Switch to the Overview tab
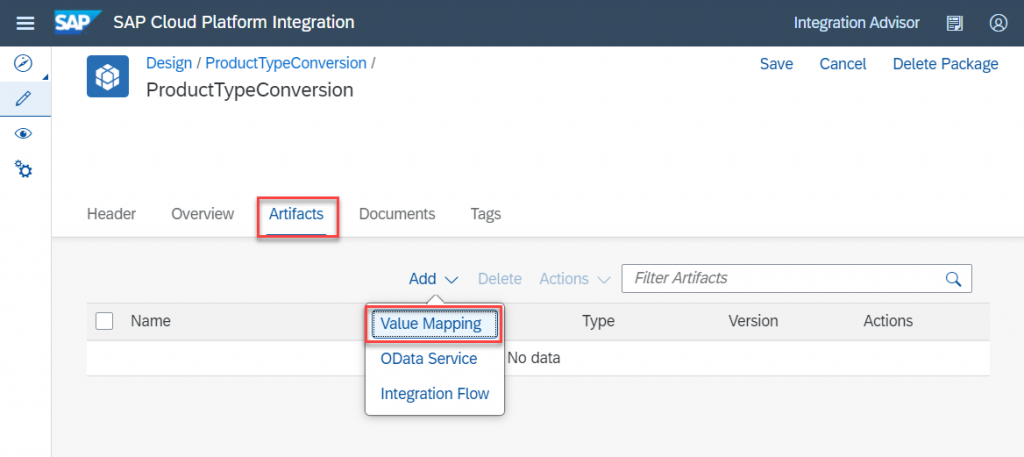The width and height of the screenshot is (1024, 457). (x=202, y=214)
